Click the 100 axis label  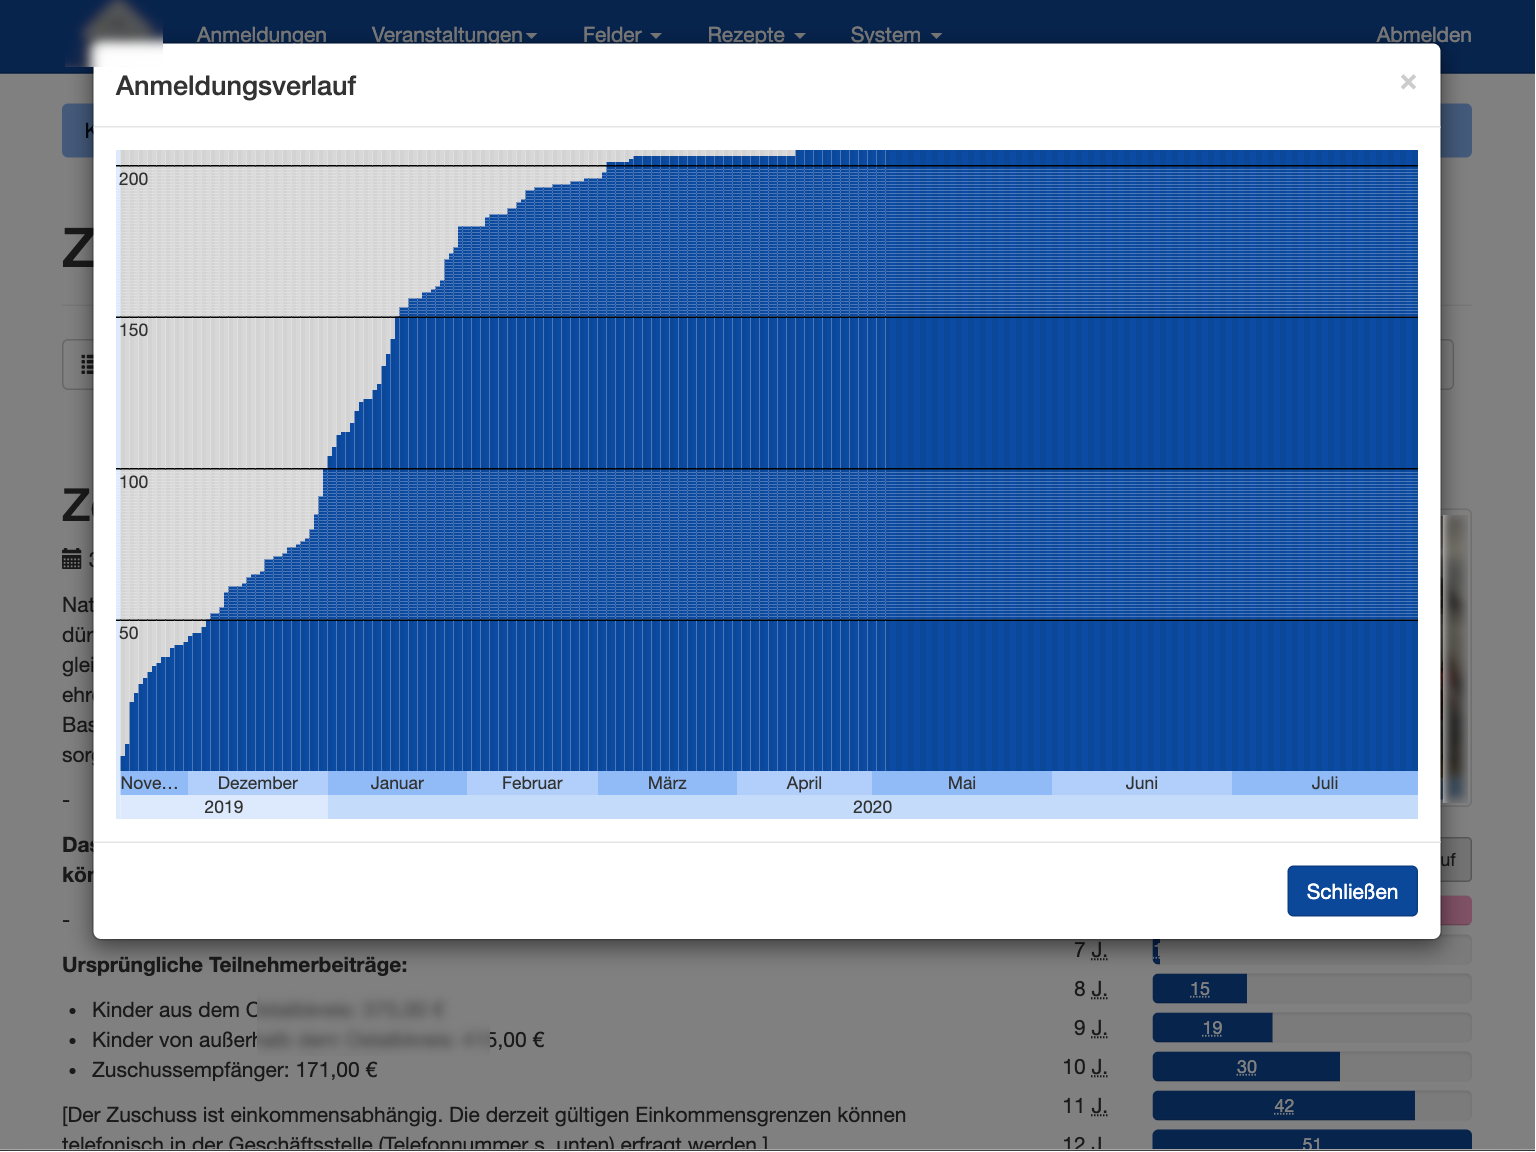[133, 482]
